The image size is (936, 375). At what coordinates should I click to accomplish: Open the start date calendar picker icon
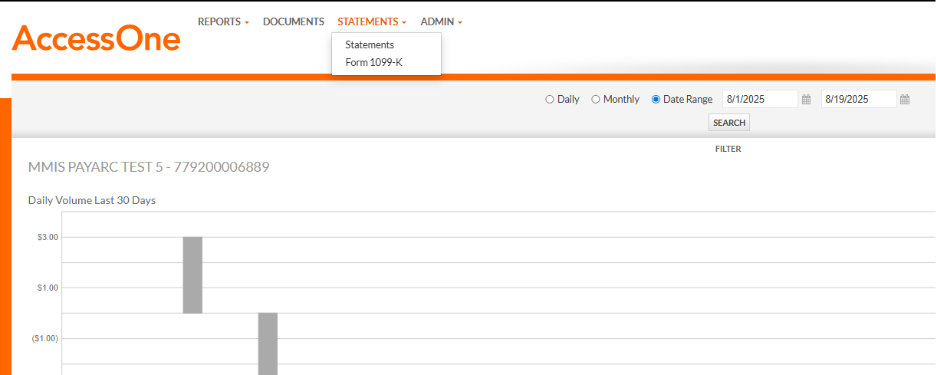(806, 100)
